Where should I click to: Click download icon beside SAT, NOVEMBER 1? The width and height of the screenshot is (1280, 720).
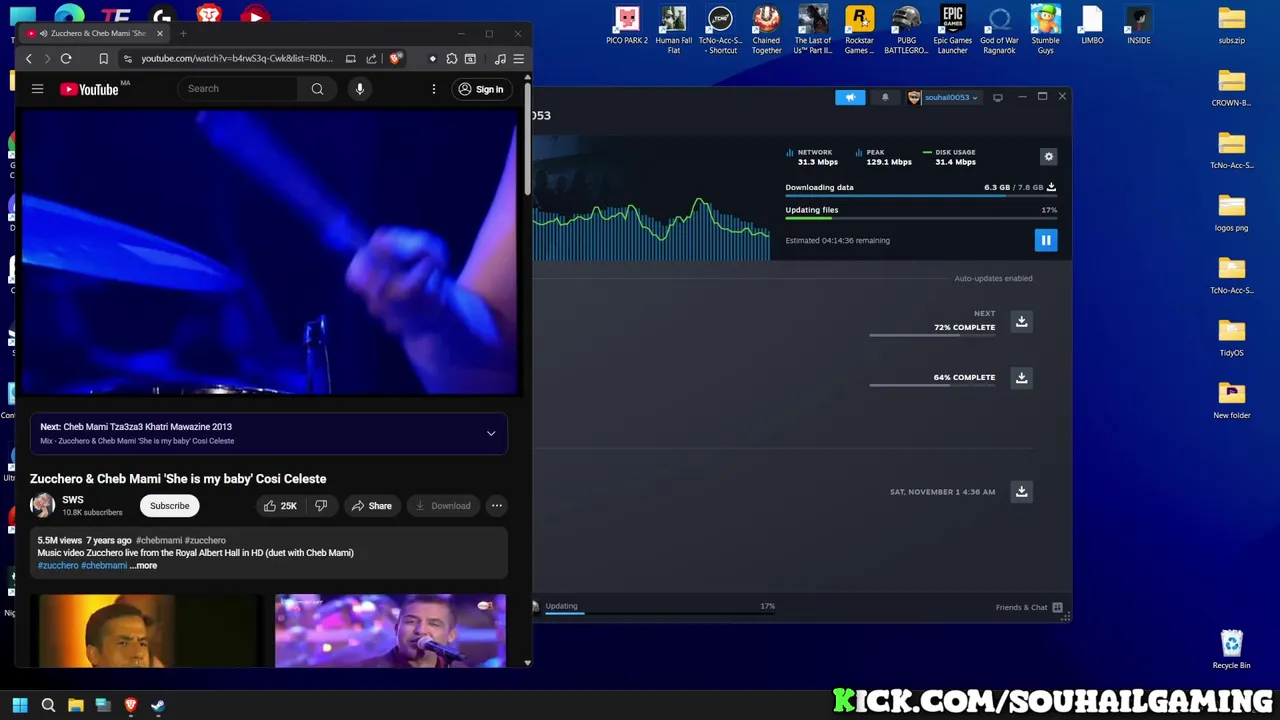point(1021,491)
